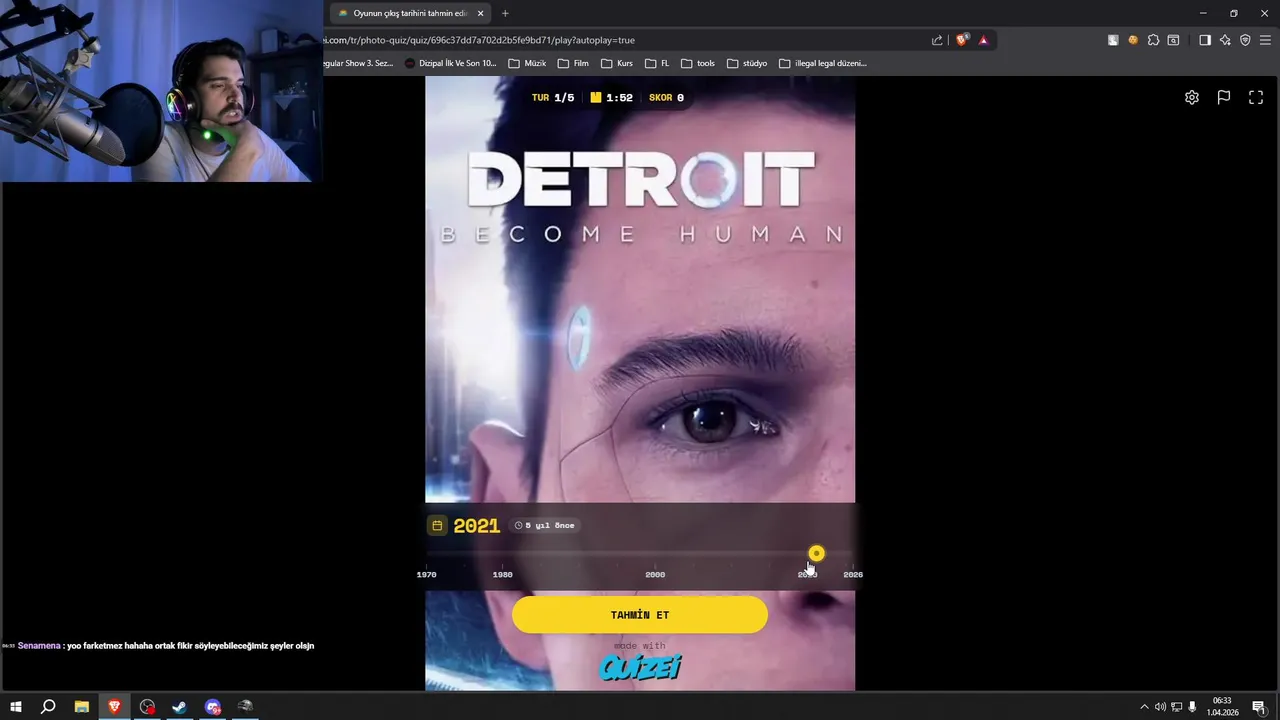Open Windows search magnifier in taskbar
1280x720 pixels.
[48, 707]
